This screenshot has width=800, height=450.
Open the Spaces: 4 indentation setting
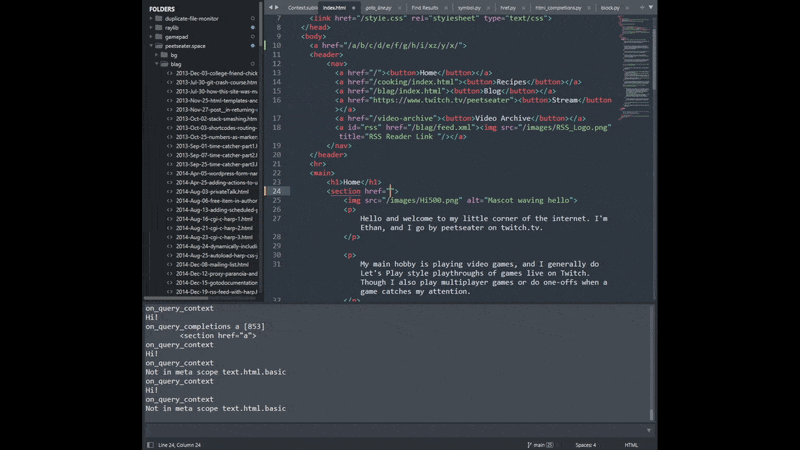coord(586,445)
